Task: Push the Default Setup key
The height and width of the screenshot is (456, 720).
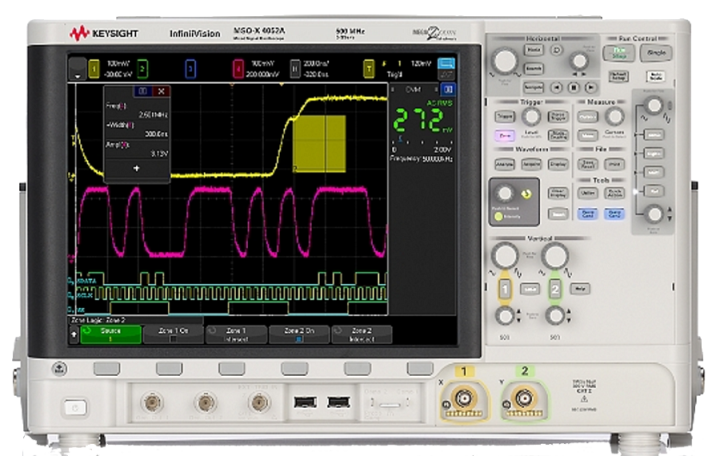Action: [x=619, y=76]
